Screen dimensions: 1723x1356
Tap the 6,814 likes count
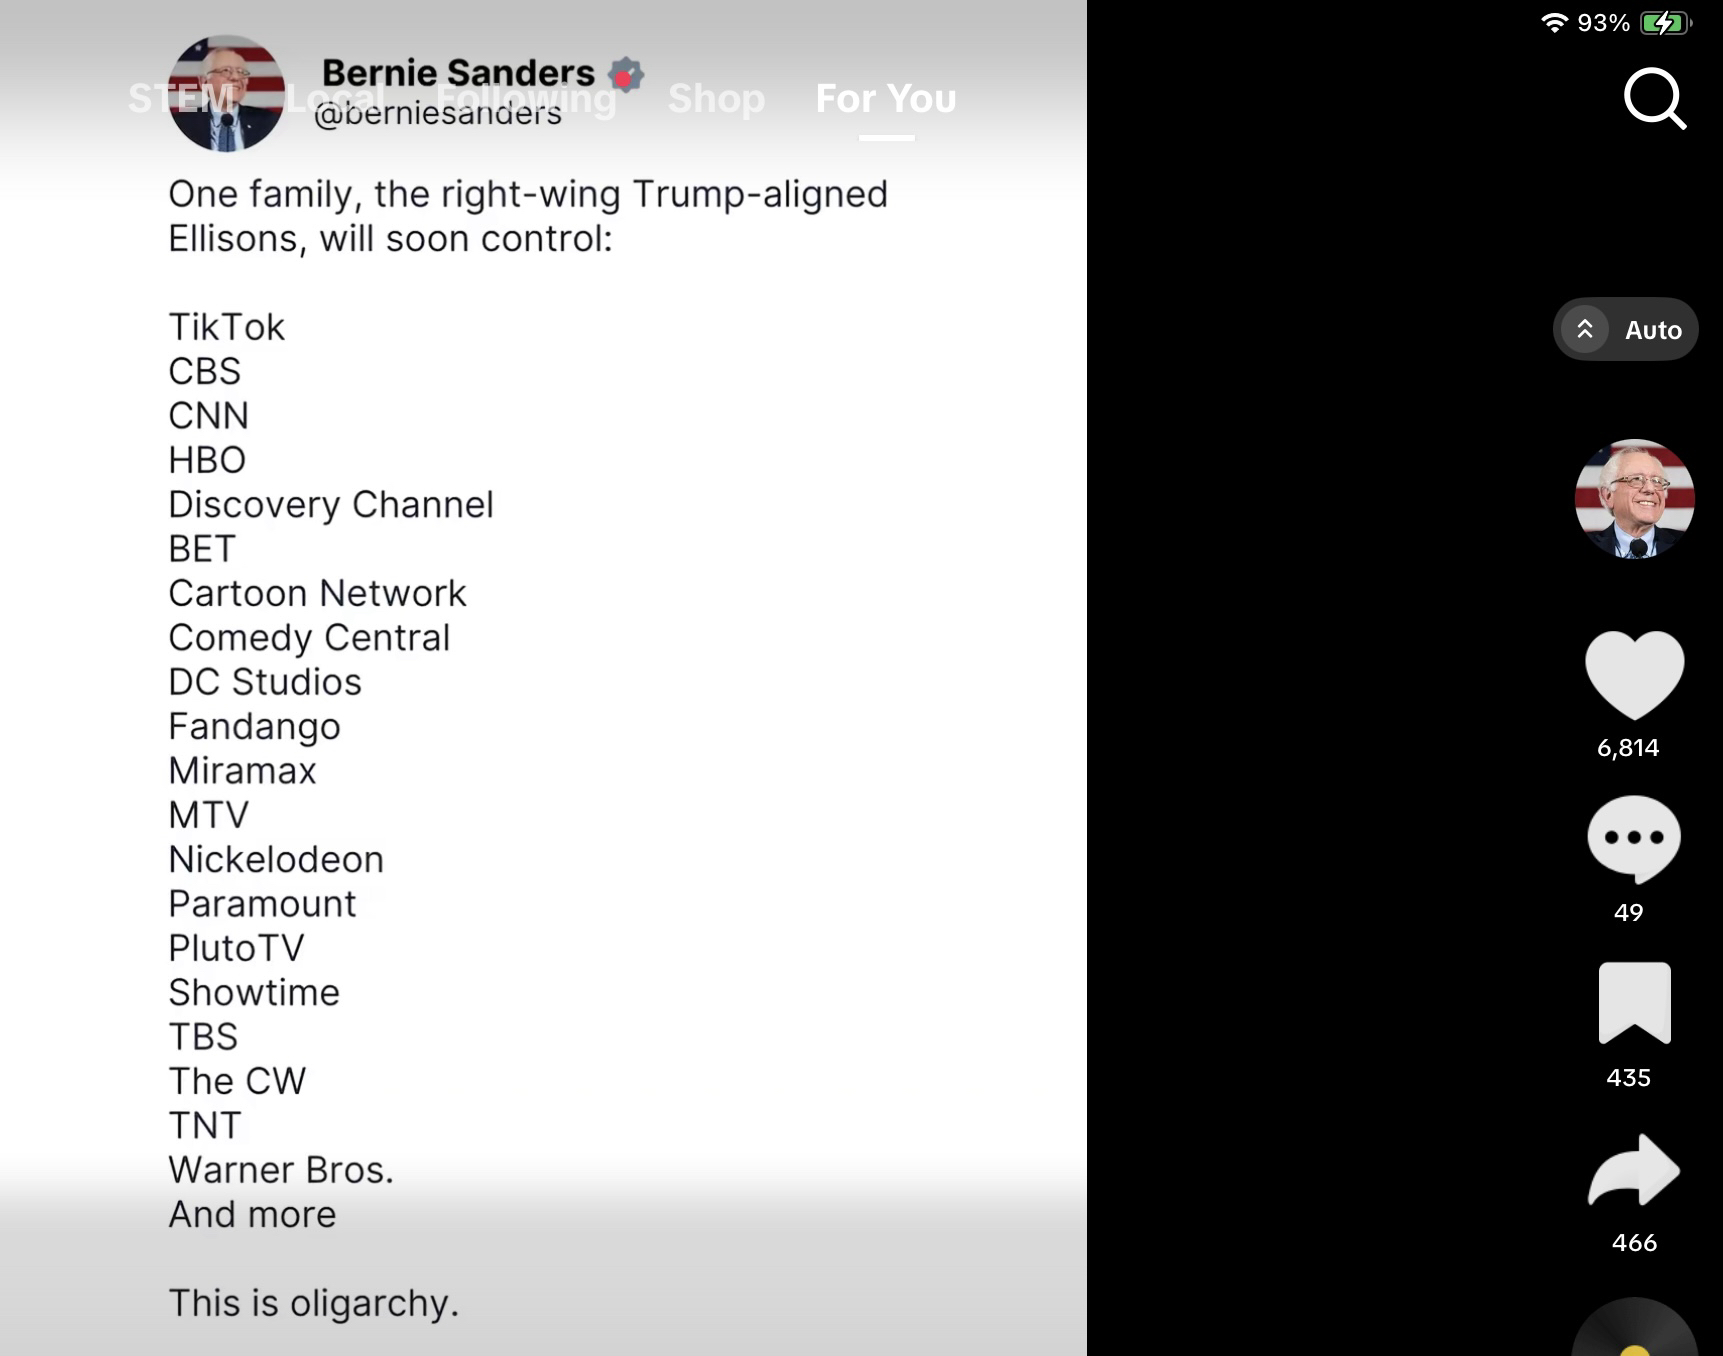pyautogui.click(x=1628, y=748)
